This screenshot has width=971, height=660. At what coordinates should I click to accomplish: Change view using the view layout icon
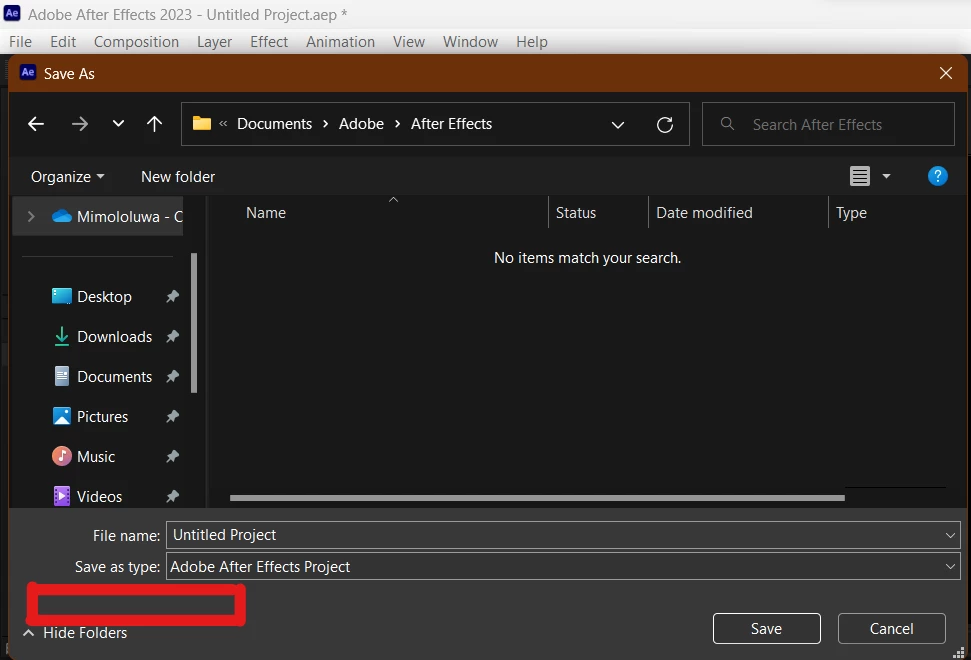(x=860, y=176)
